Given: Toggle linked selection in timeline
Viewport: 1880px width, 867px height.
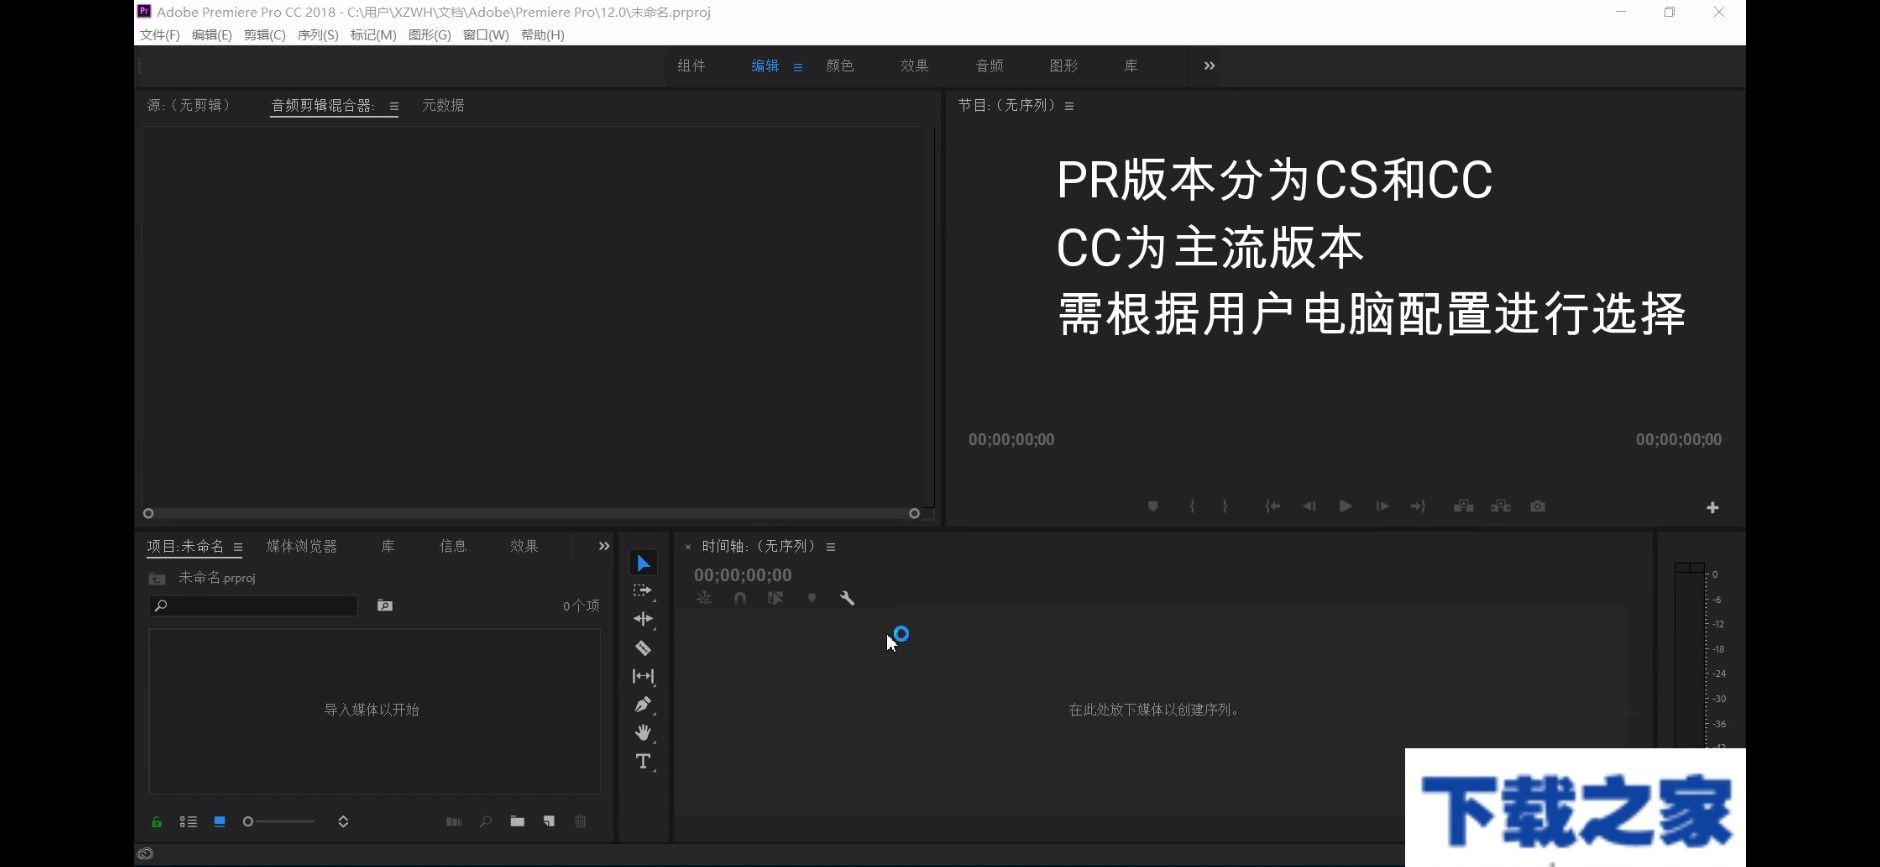Looking at the screenshot, I should 775,598.
